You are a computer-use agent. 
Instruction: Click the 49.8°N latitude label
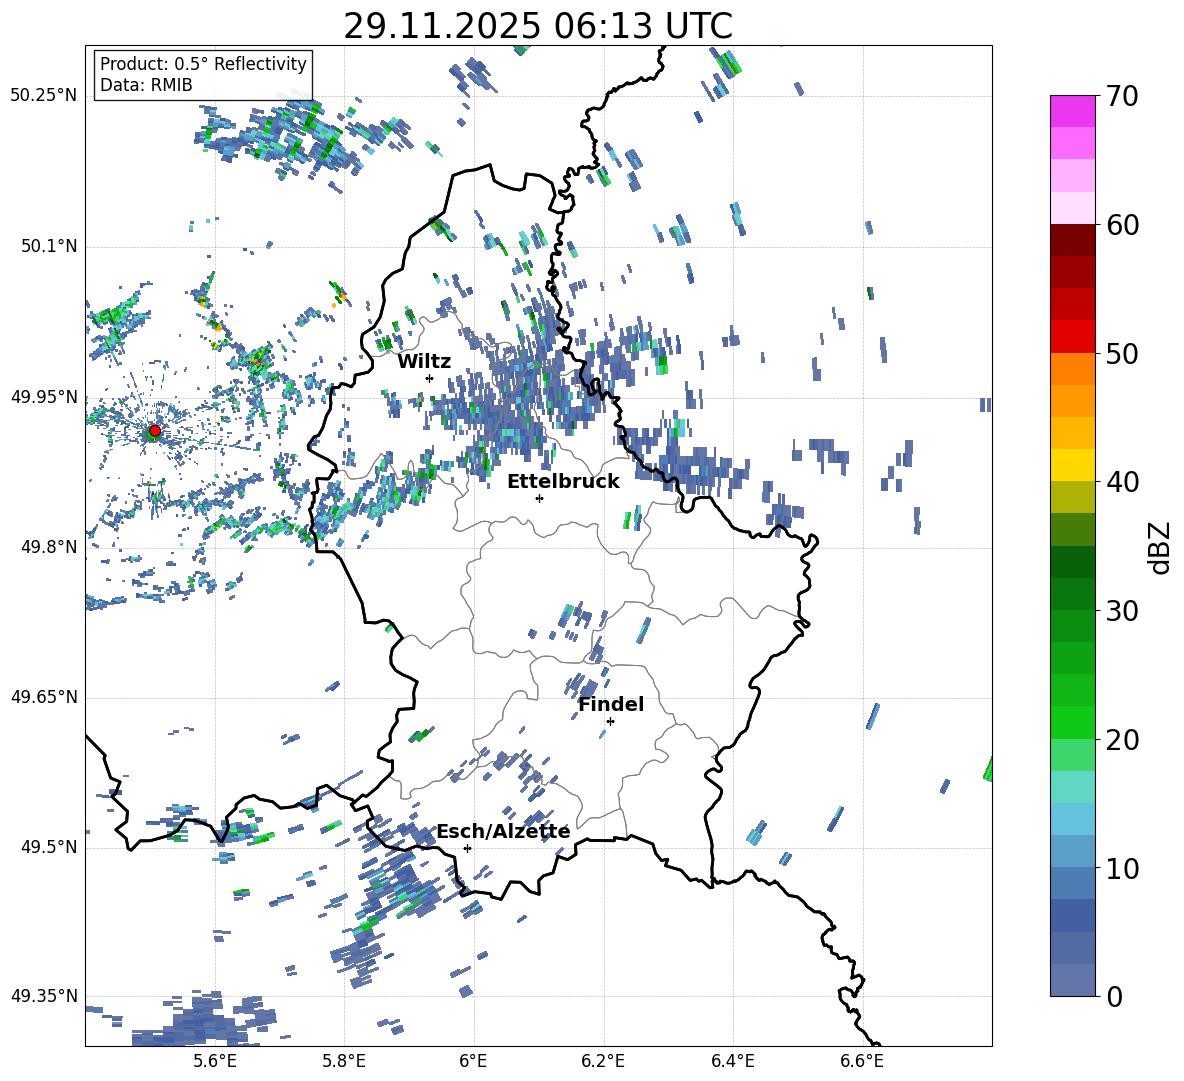click(x=48, y=547)
